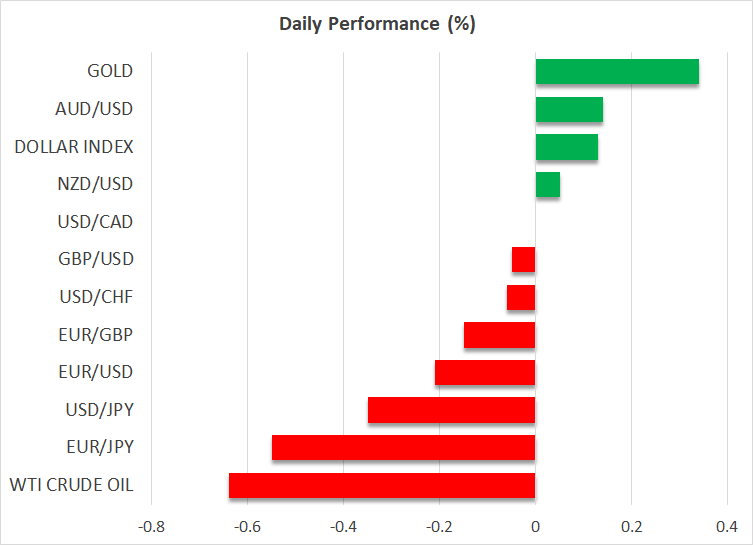
Task: Click the -0.8 axis value
Action: click(x=150, y=526)
